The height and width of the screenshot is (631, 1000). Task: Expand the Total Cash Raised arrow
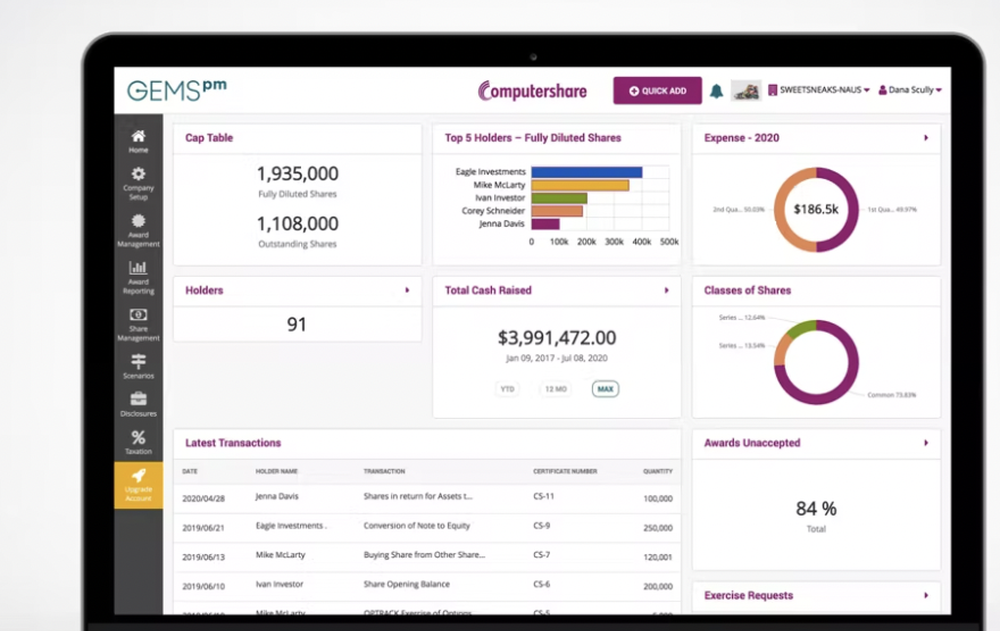click(666, 290)
